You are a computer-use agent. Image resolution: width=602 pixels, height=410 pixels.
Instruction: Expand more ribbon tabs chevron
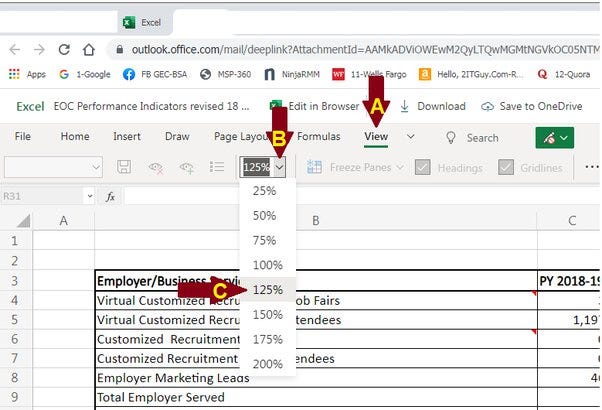click(x=410, y=136)
